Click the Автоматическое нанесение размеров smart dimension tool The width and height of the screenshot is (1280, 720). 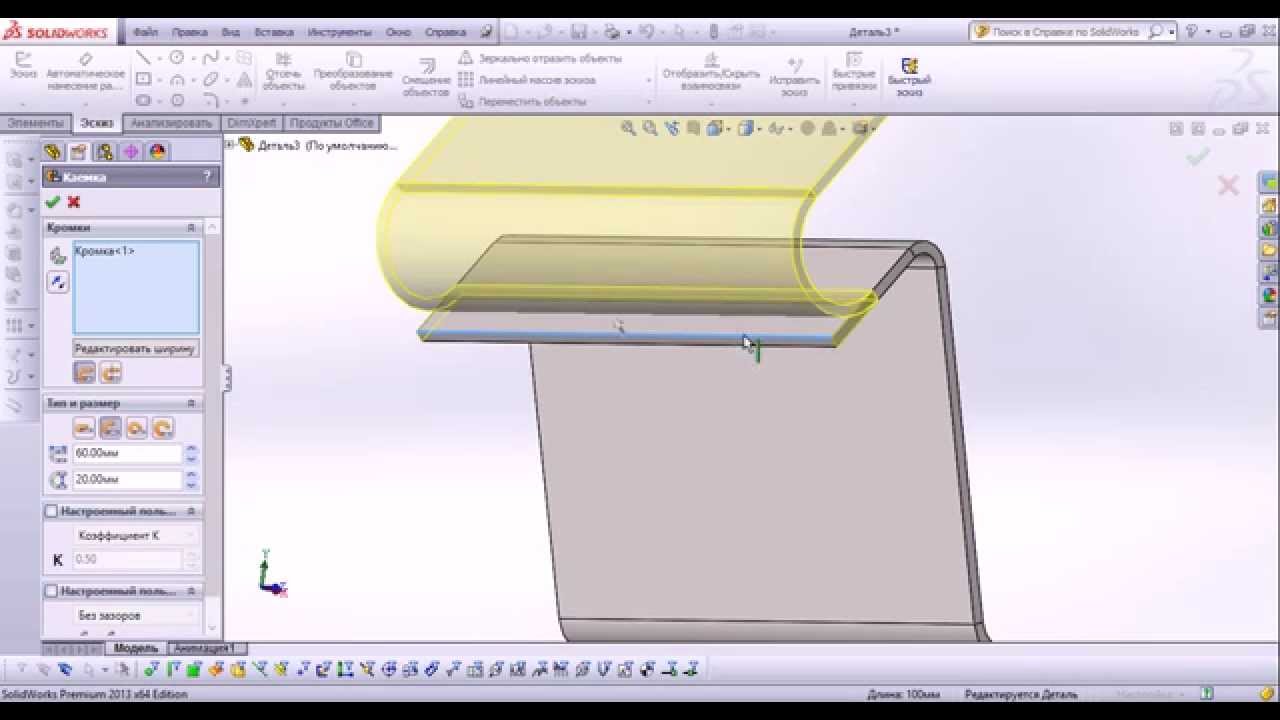pos(85,72)
